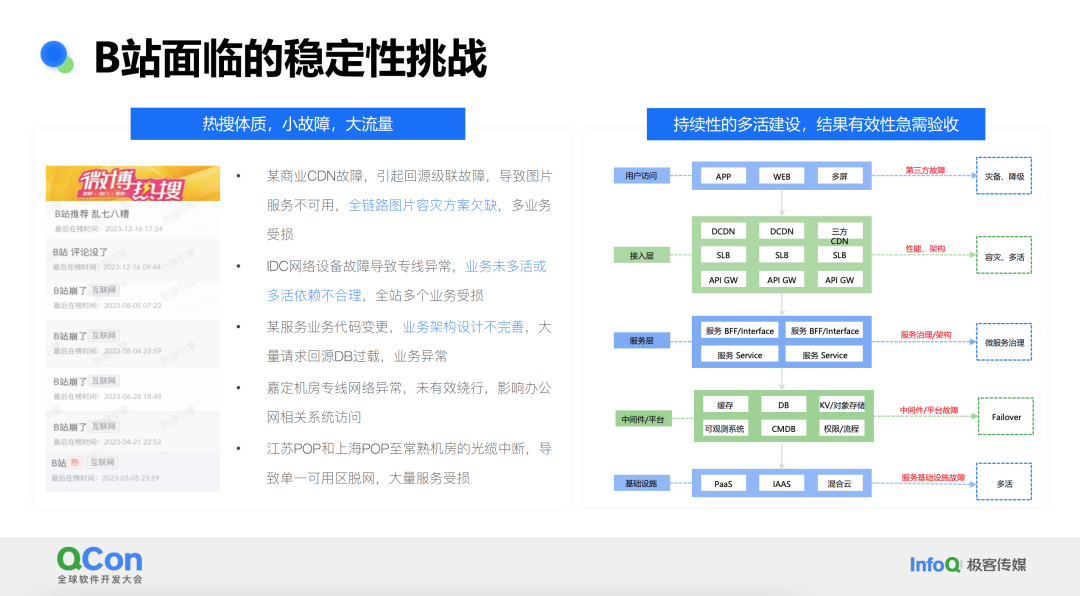Select the IAAS box

[x=782, y=484]
